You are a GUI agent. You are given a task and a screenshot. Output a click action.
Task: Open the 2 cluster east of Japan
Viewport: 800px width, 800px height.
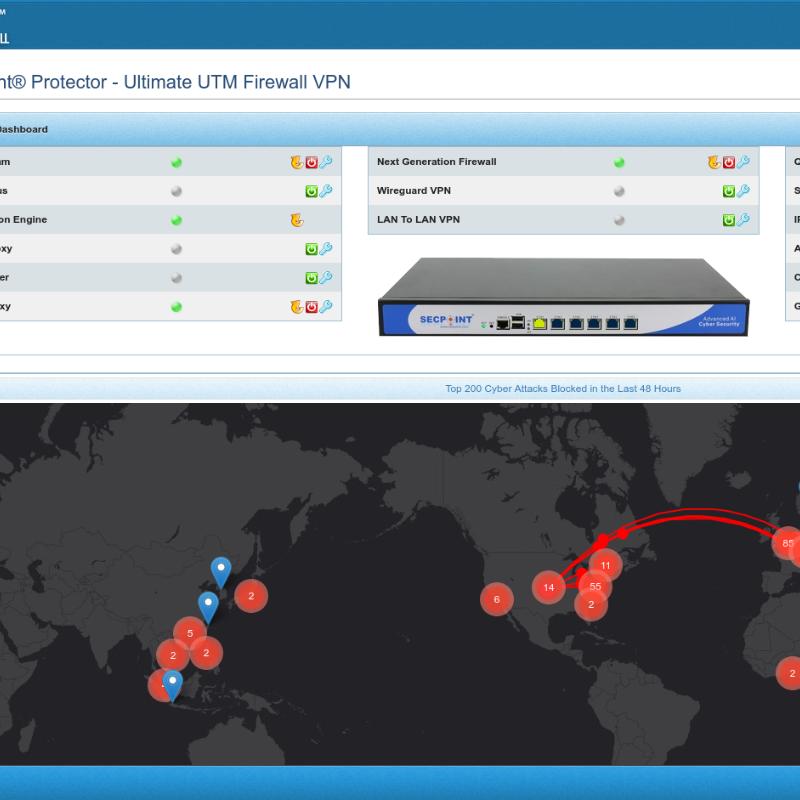pyautogui.click(x=251, y=595)
